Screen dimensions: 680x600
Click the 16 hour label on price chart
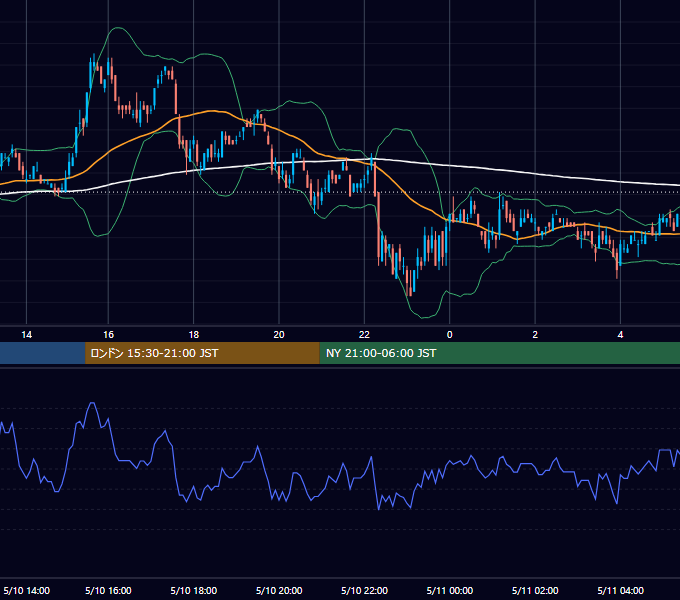pyautogui.click(x=108, y=335)
